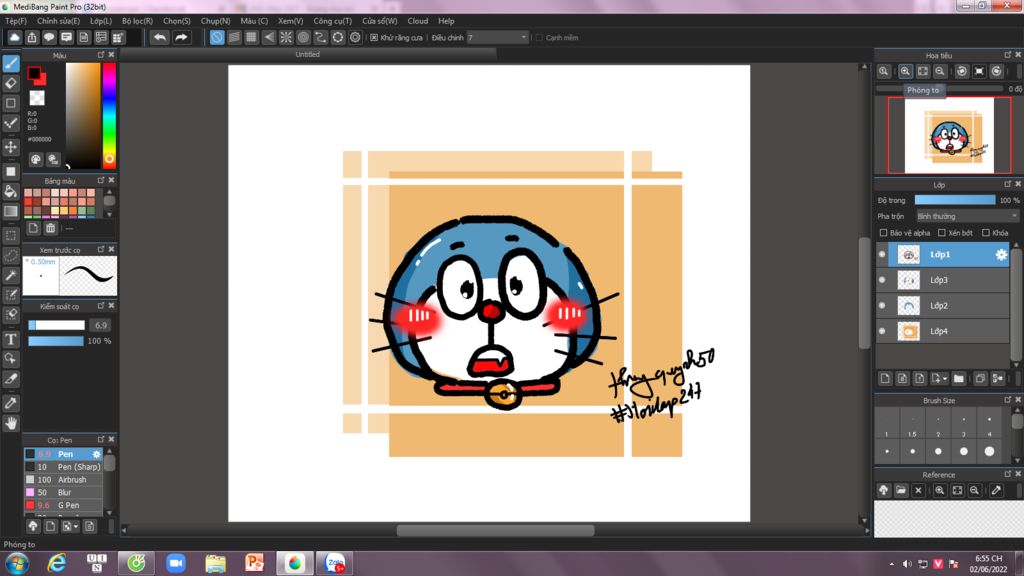Pop out the Hoa tiêu panel

point(1008,55)
